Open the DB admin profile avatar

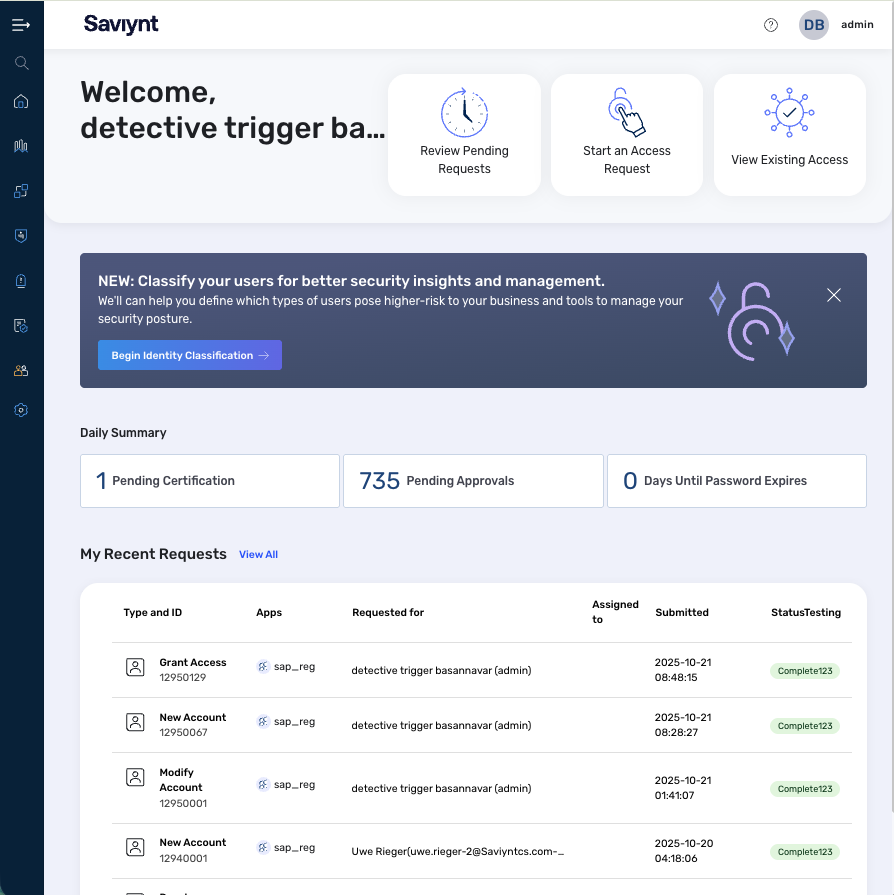(x=814, y=25)
